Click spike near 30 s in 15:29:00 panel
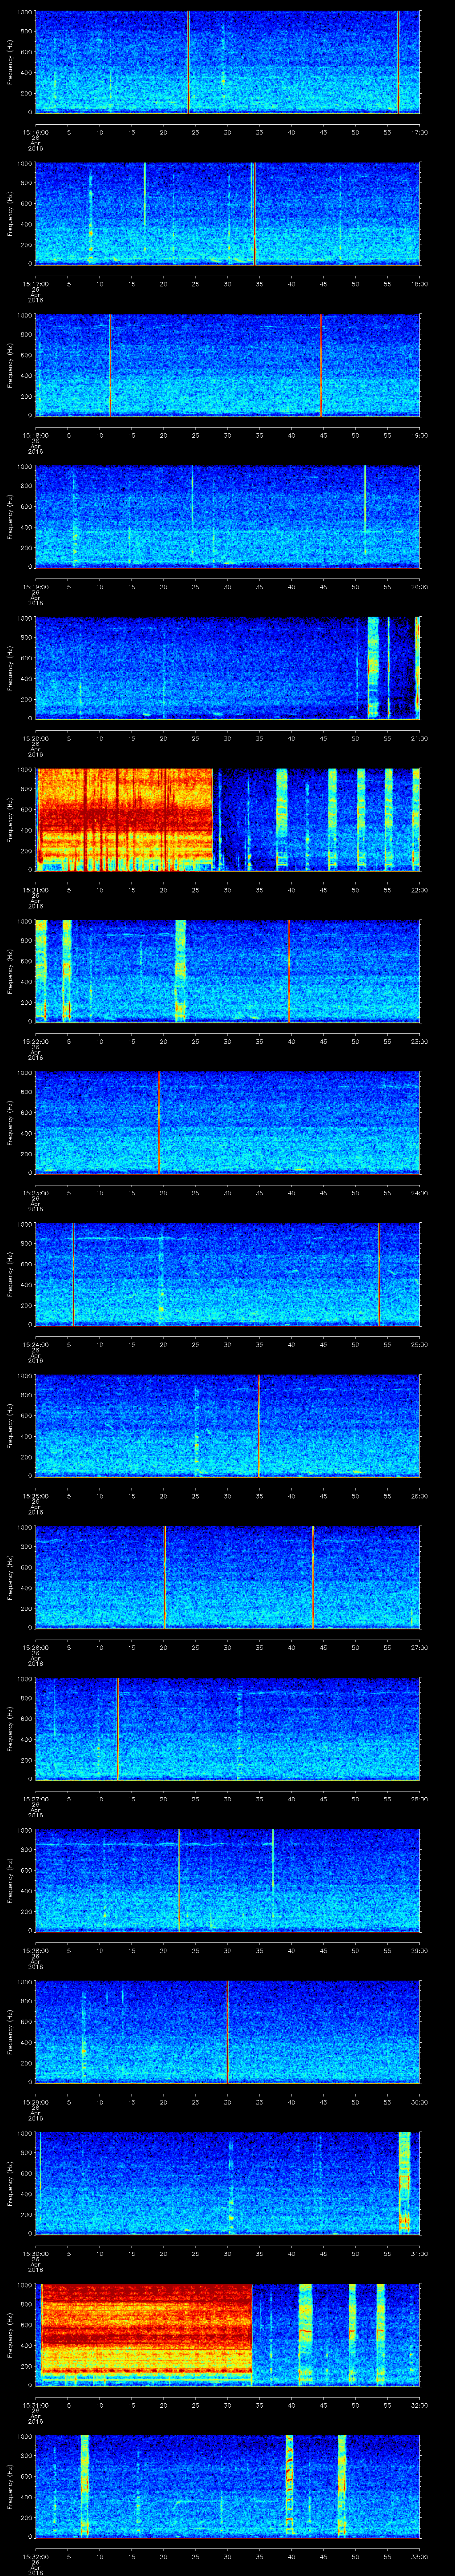Screen dimensions: 455x2576 point(228,2031)
